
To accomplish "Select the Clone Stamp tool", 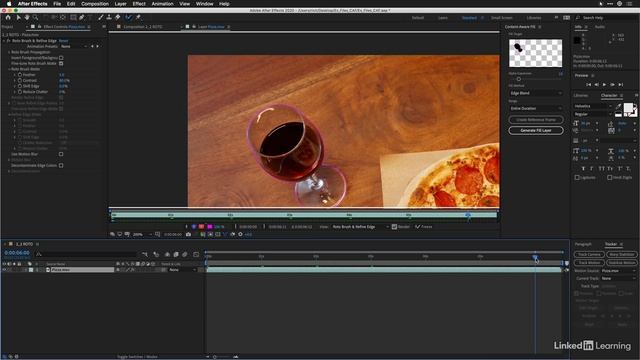I will pyautogui.click(x=109, y=18).
